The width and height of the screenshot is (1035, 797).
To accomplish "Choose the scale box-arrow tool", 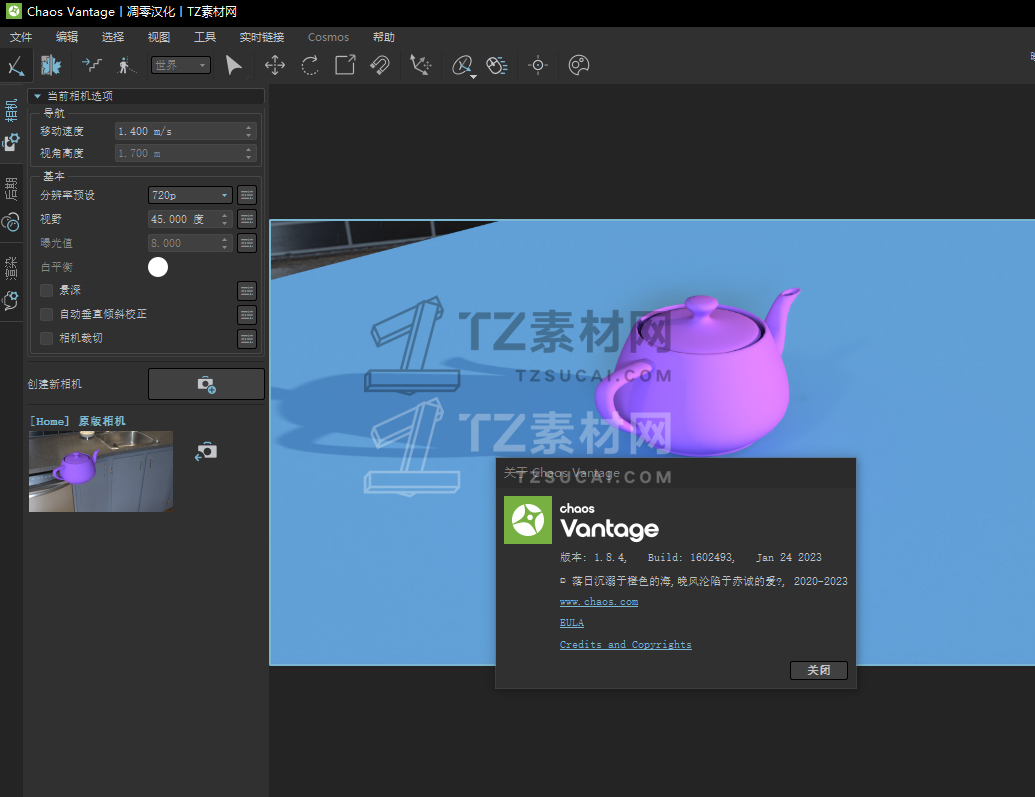I will tap(345, 65).
